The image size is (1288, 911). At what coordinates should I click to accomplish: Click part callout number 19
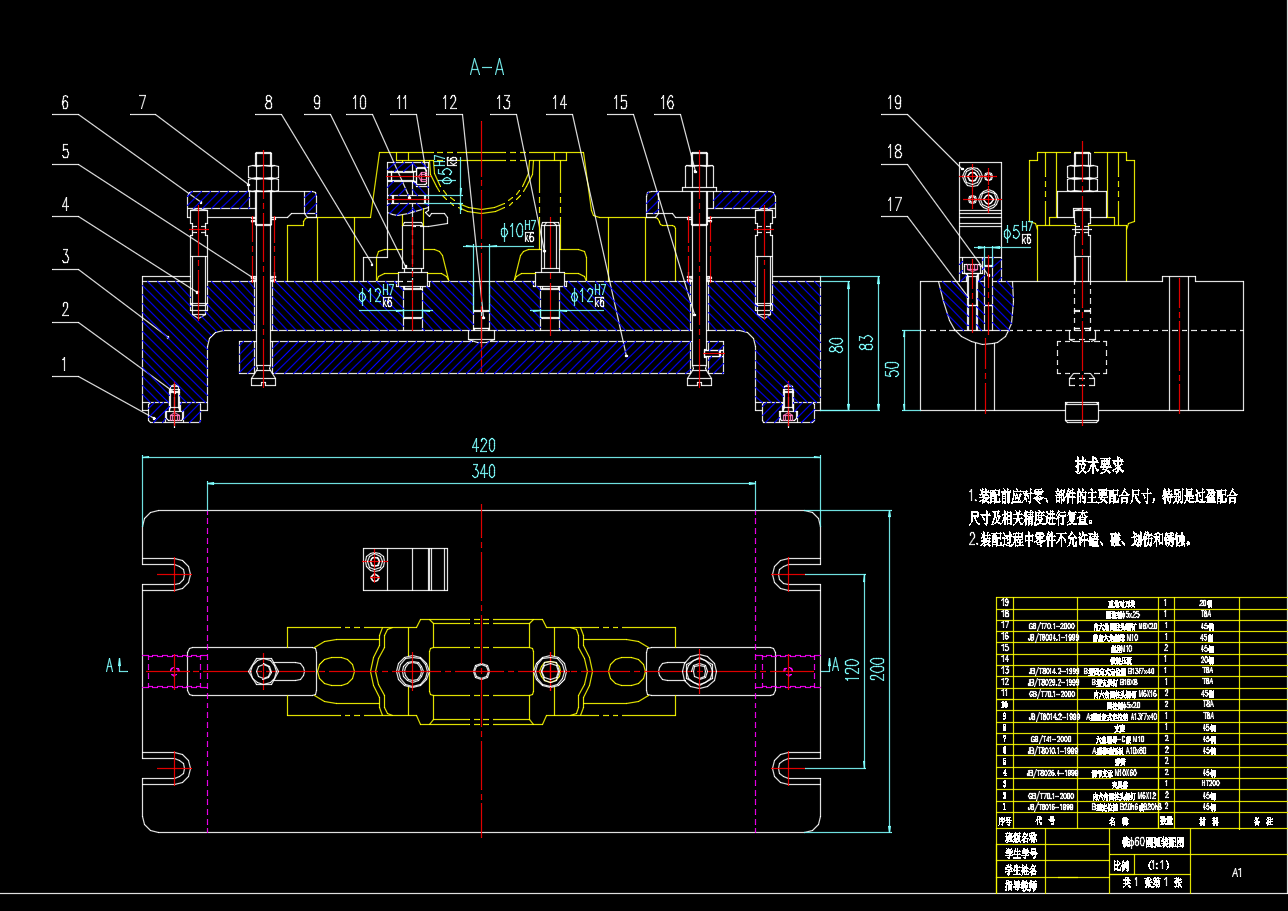tap(894, 102)
